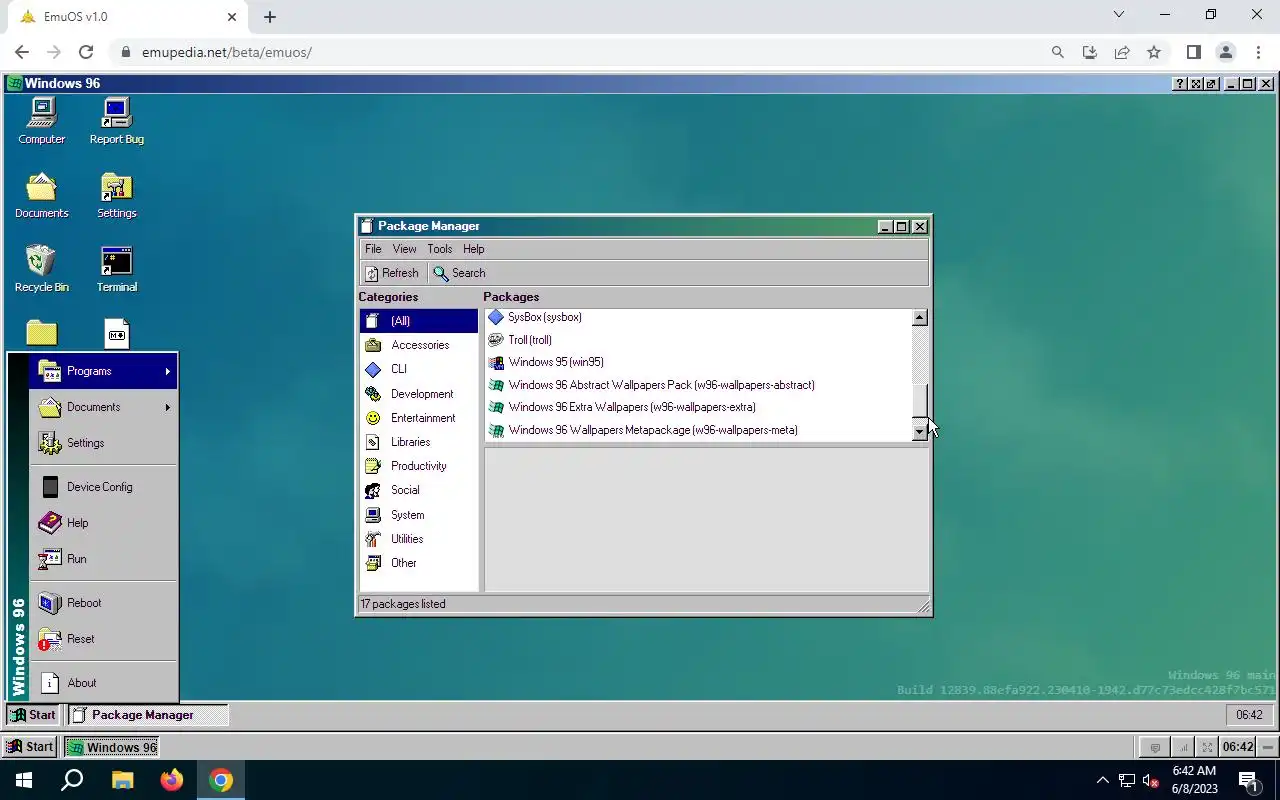
Task: Select the Entertainment category
Action: (419, 418)
